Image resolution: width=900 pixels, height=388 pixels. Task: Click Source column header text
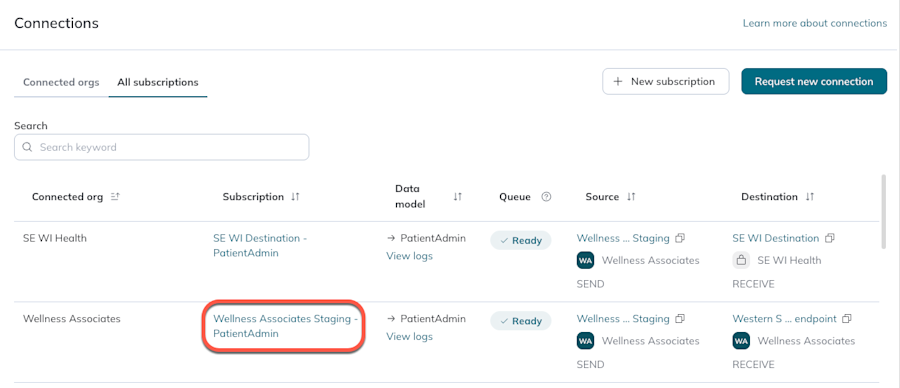pyautogui.click(x=602, y=197)
